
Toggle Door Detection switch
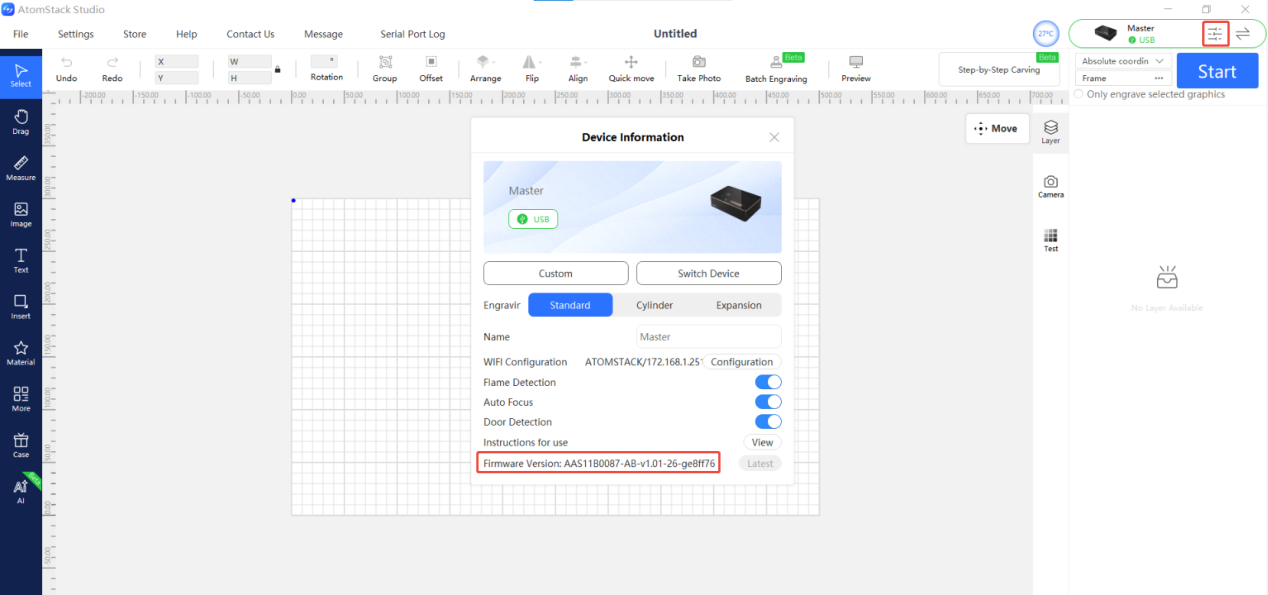pyautogui.click(x=768, y=422)
